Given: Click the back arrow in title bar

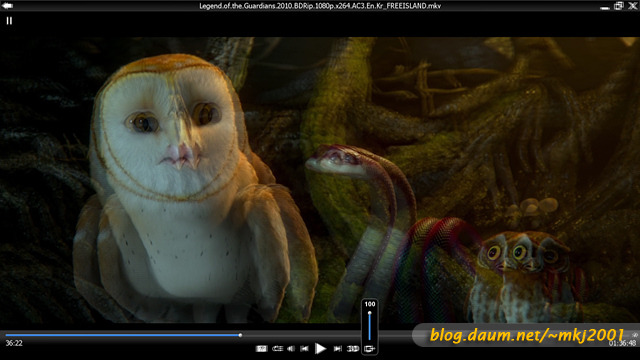Looking at the screenshot, I should tap(7, 6).
